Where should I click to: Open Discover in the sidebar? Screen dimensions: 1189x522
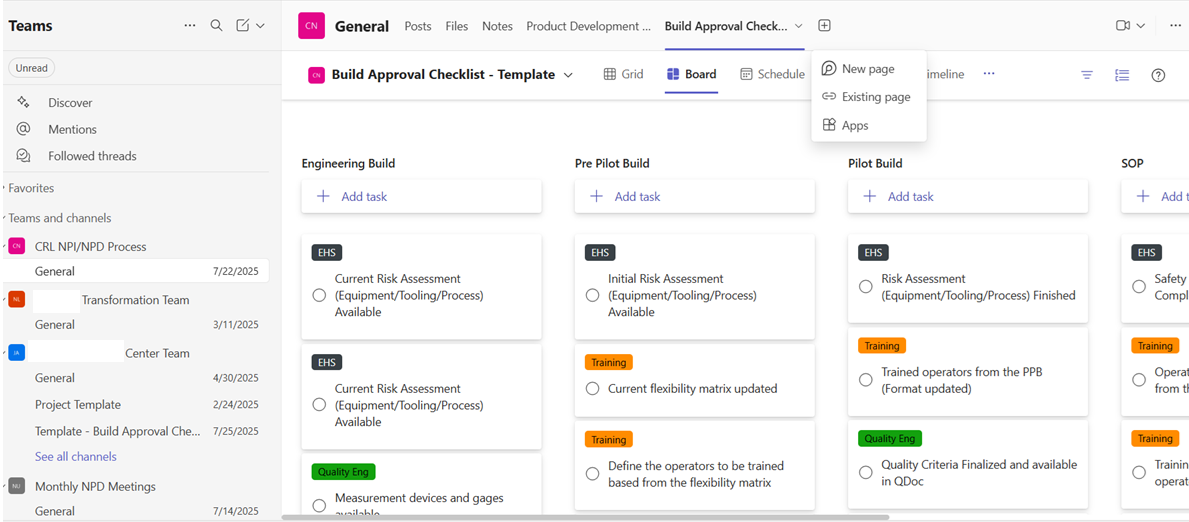70,102
